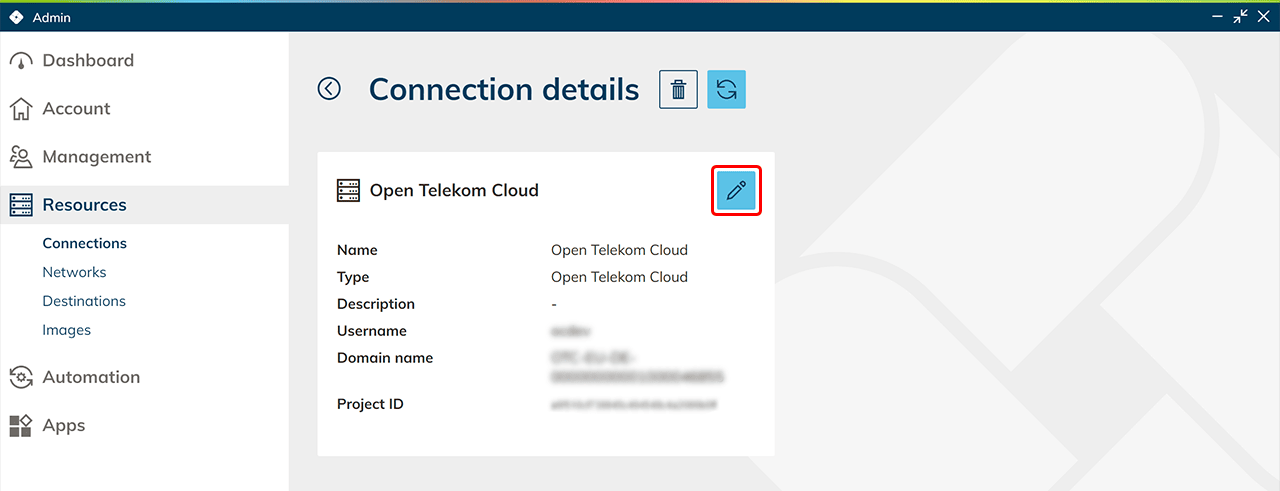Expand the Management menu section
1280x491 pixels.
(96, 157)
